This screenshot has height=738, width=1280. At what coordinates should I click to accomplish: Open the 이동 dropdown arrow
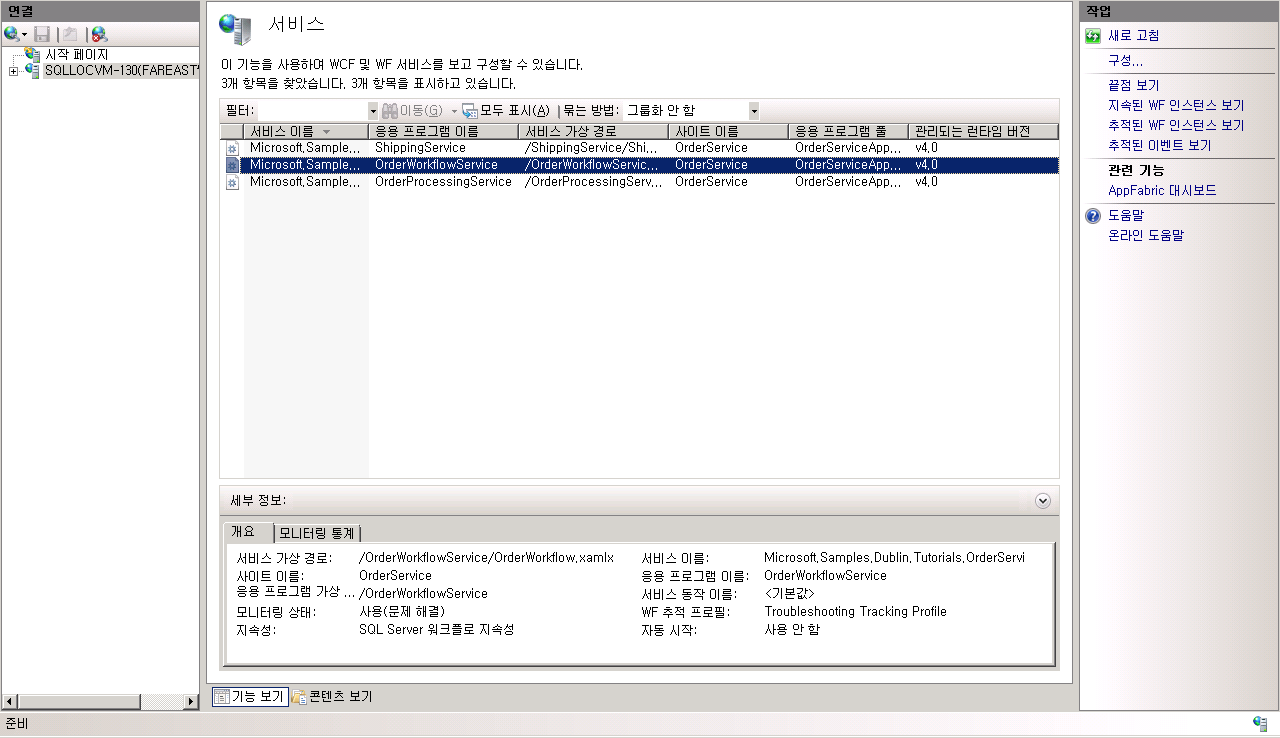coord(453,111)
